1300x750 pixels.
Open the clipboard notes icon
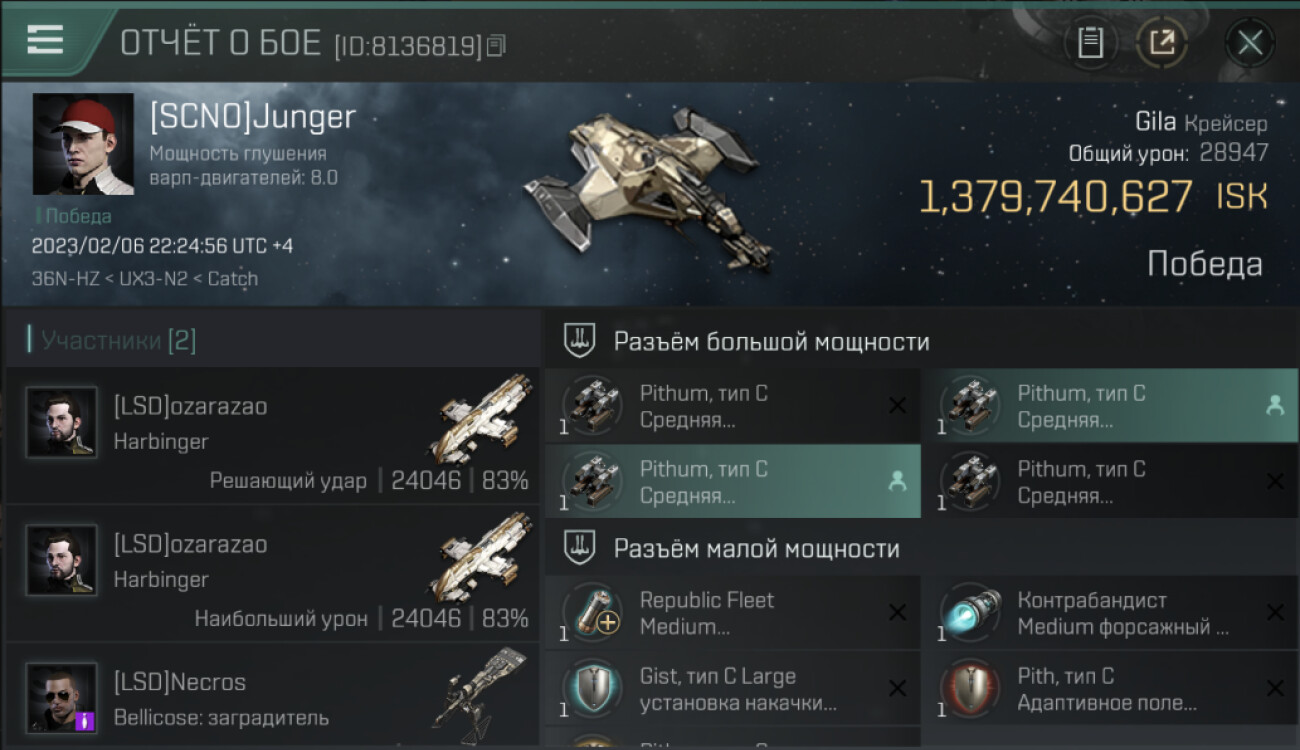point(1090,43)
